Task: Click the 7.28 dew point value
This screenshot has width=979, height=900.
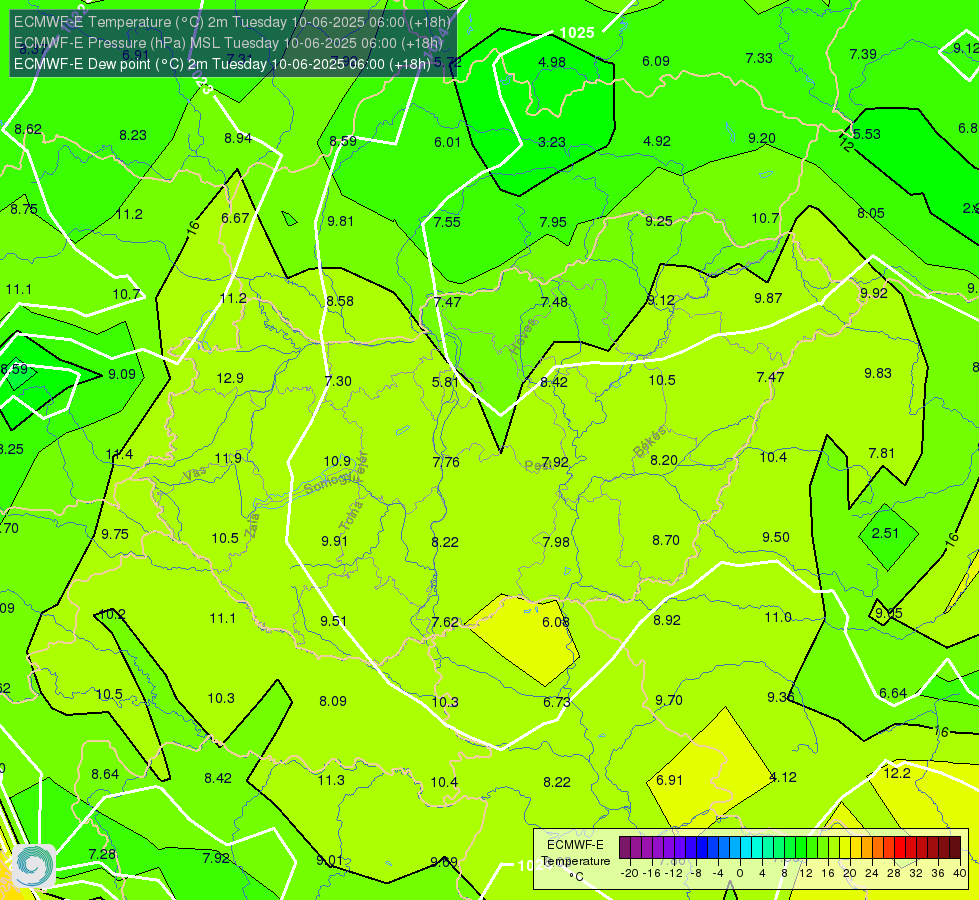Action: [x=102, y=854]
